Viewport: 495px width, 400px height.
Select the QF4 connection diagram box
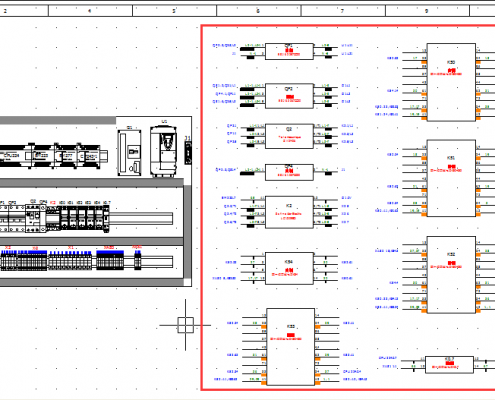point(289,172)
